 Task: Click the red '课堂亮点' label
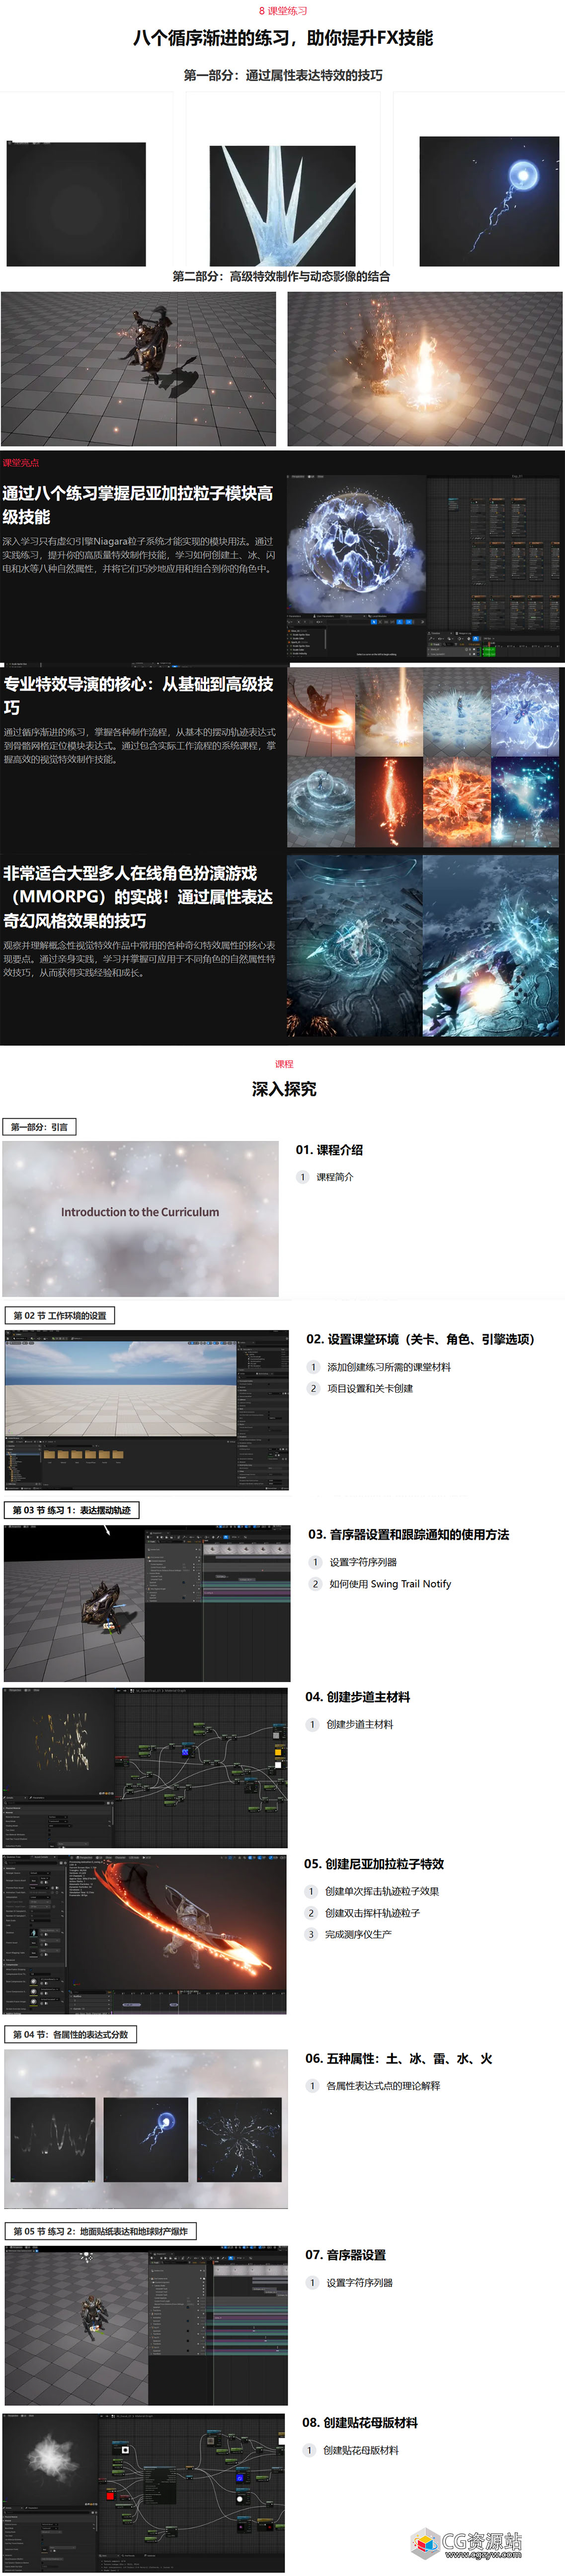point(21,463)
